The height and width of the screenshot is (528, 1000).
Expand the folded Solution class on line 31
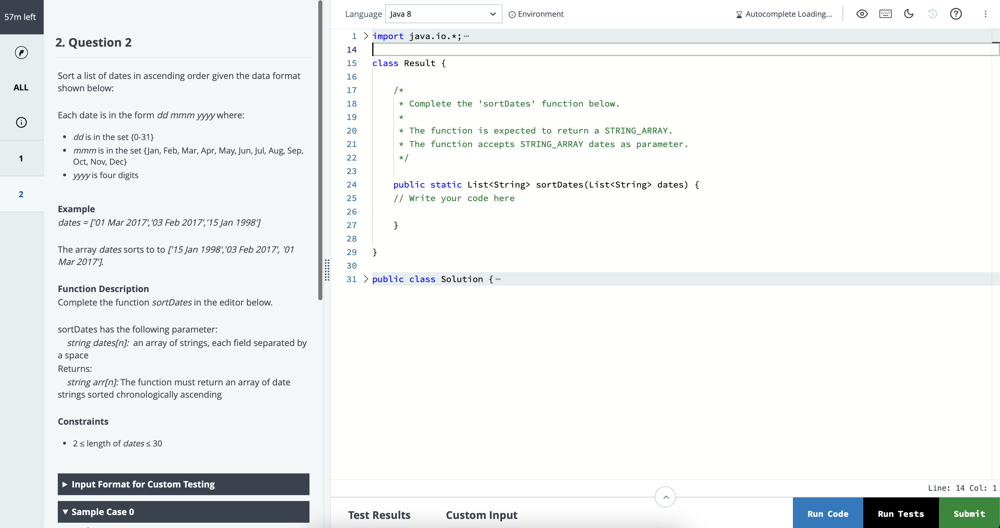pyautogui.click(x=366, y=279)
